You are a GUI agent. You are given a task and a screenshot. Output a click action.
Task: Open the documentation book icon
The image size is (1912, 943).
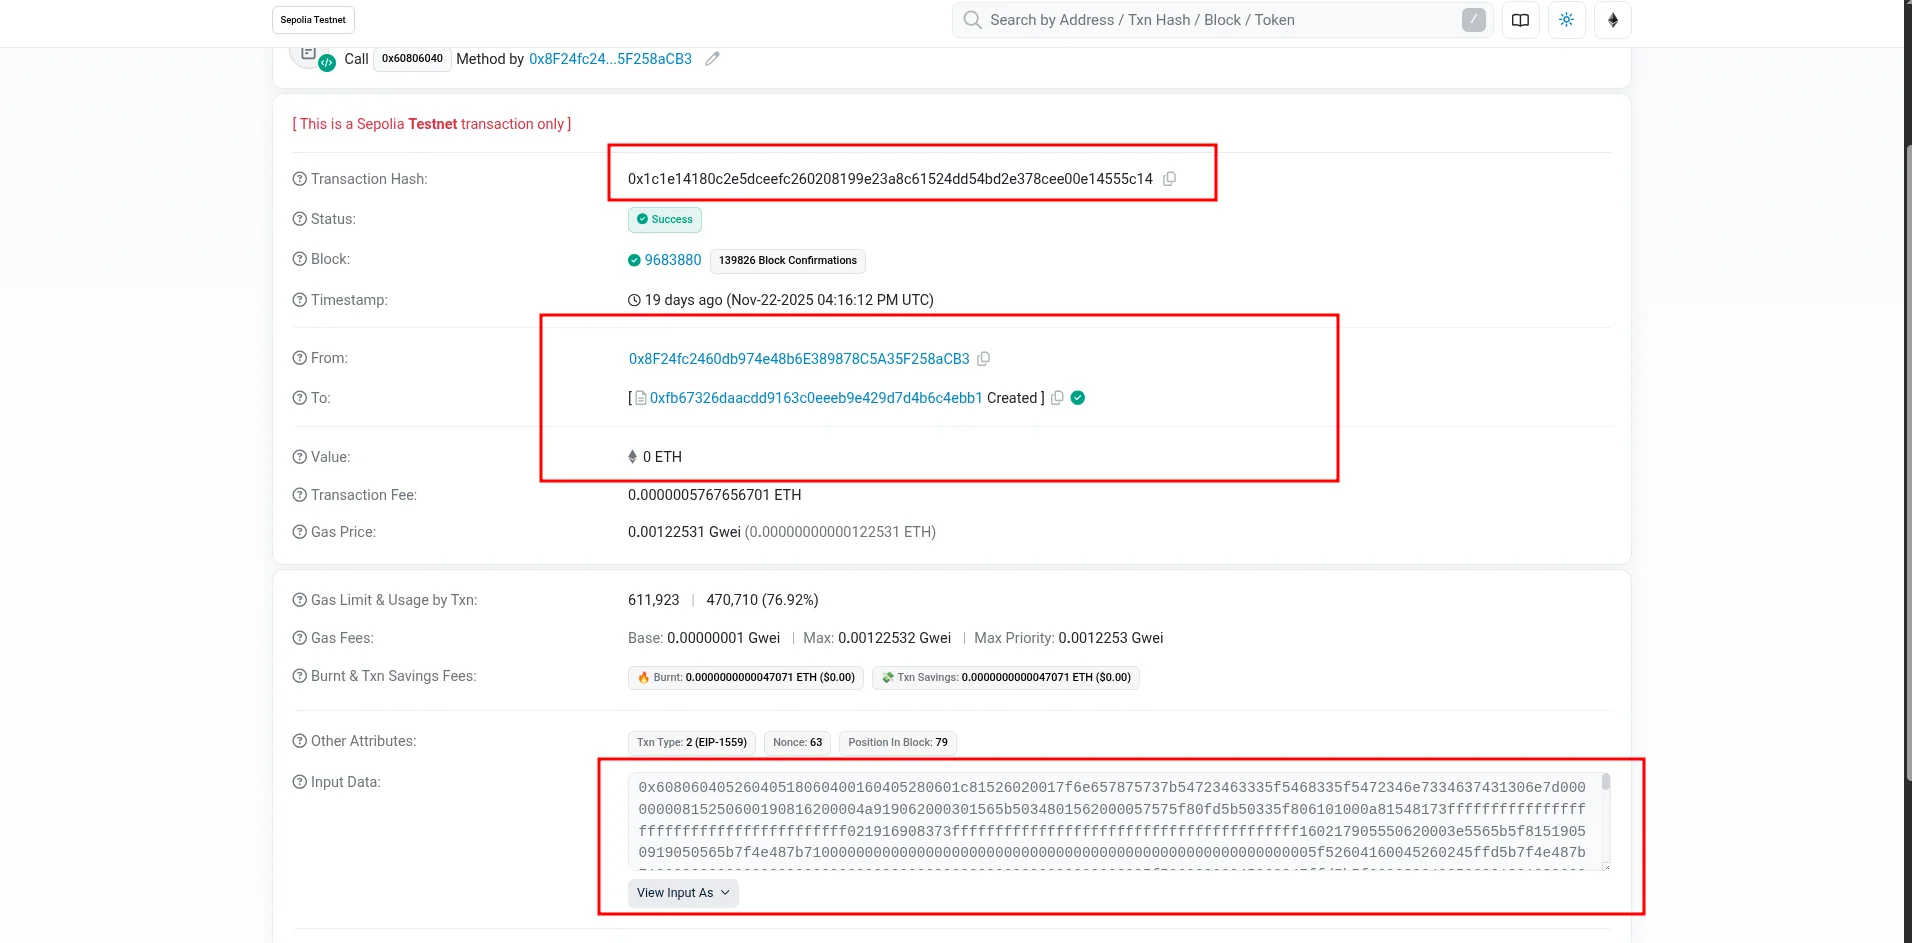coord(1520,20)
